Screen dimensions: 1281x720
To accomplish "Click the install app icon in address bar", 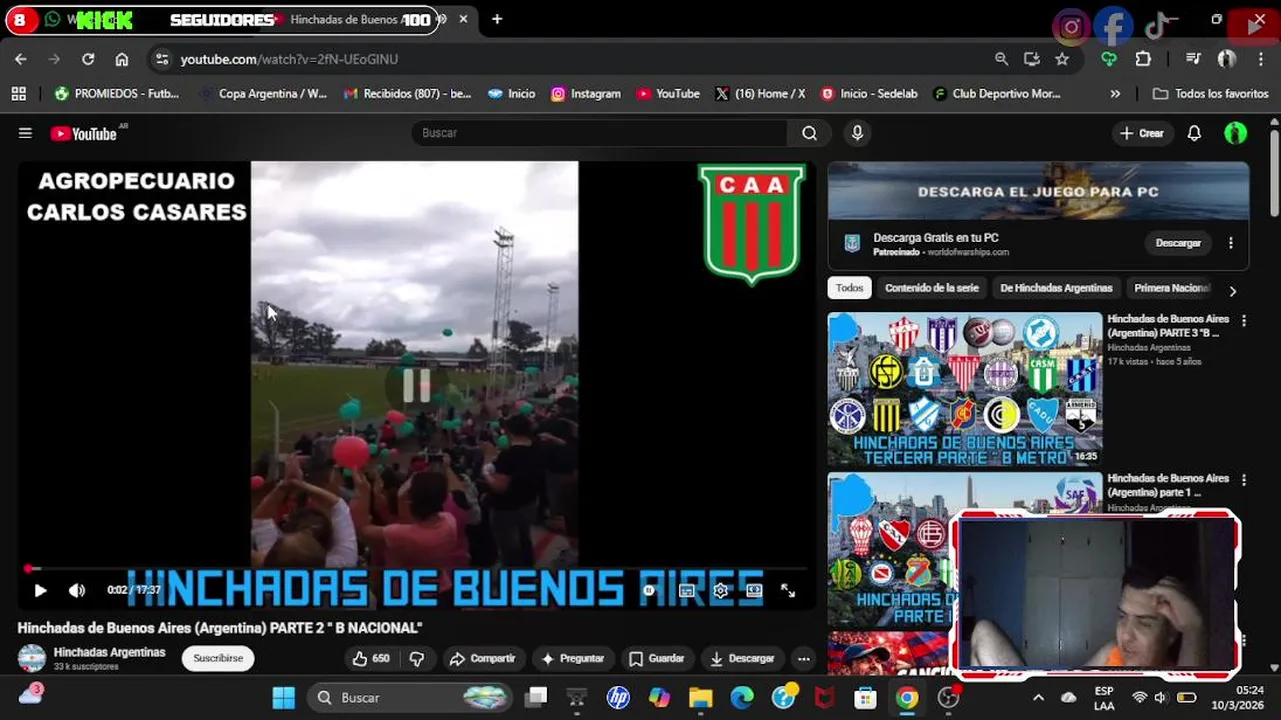I will click(x=1032, y=59).
